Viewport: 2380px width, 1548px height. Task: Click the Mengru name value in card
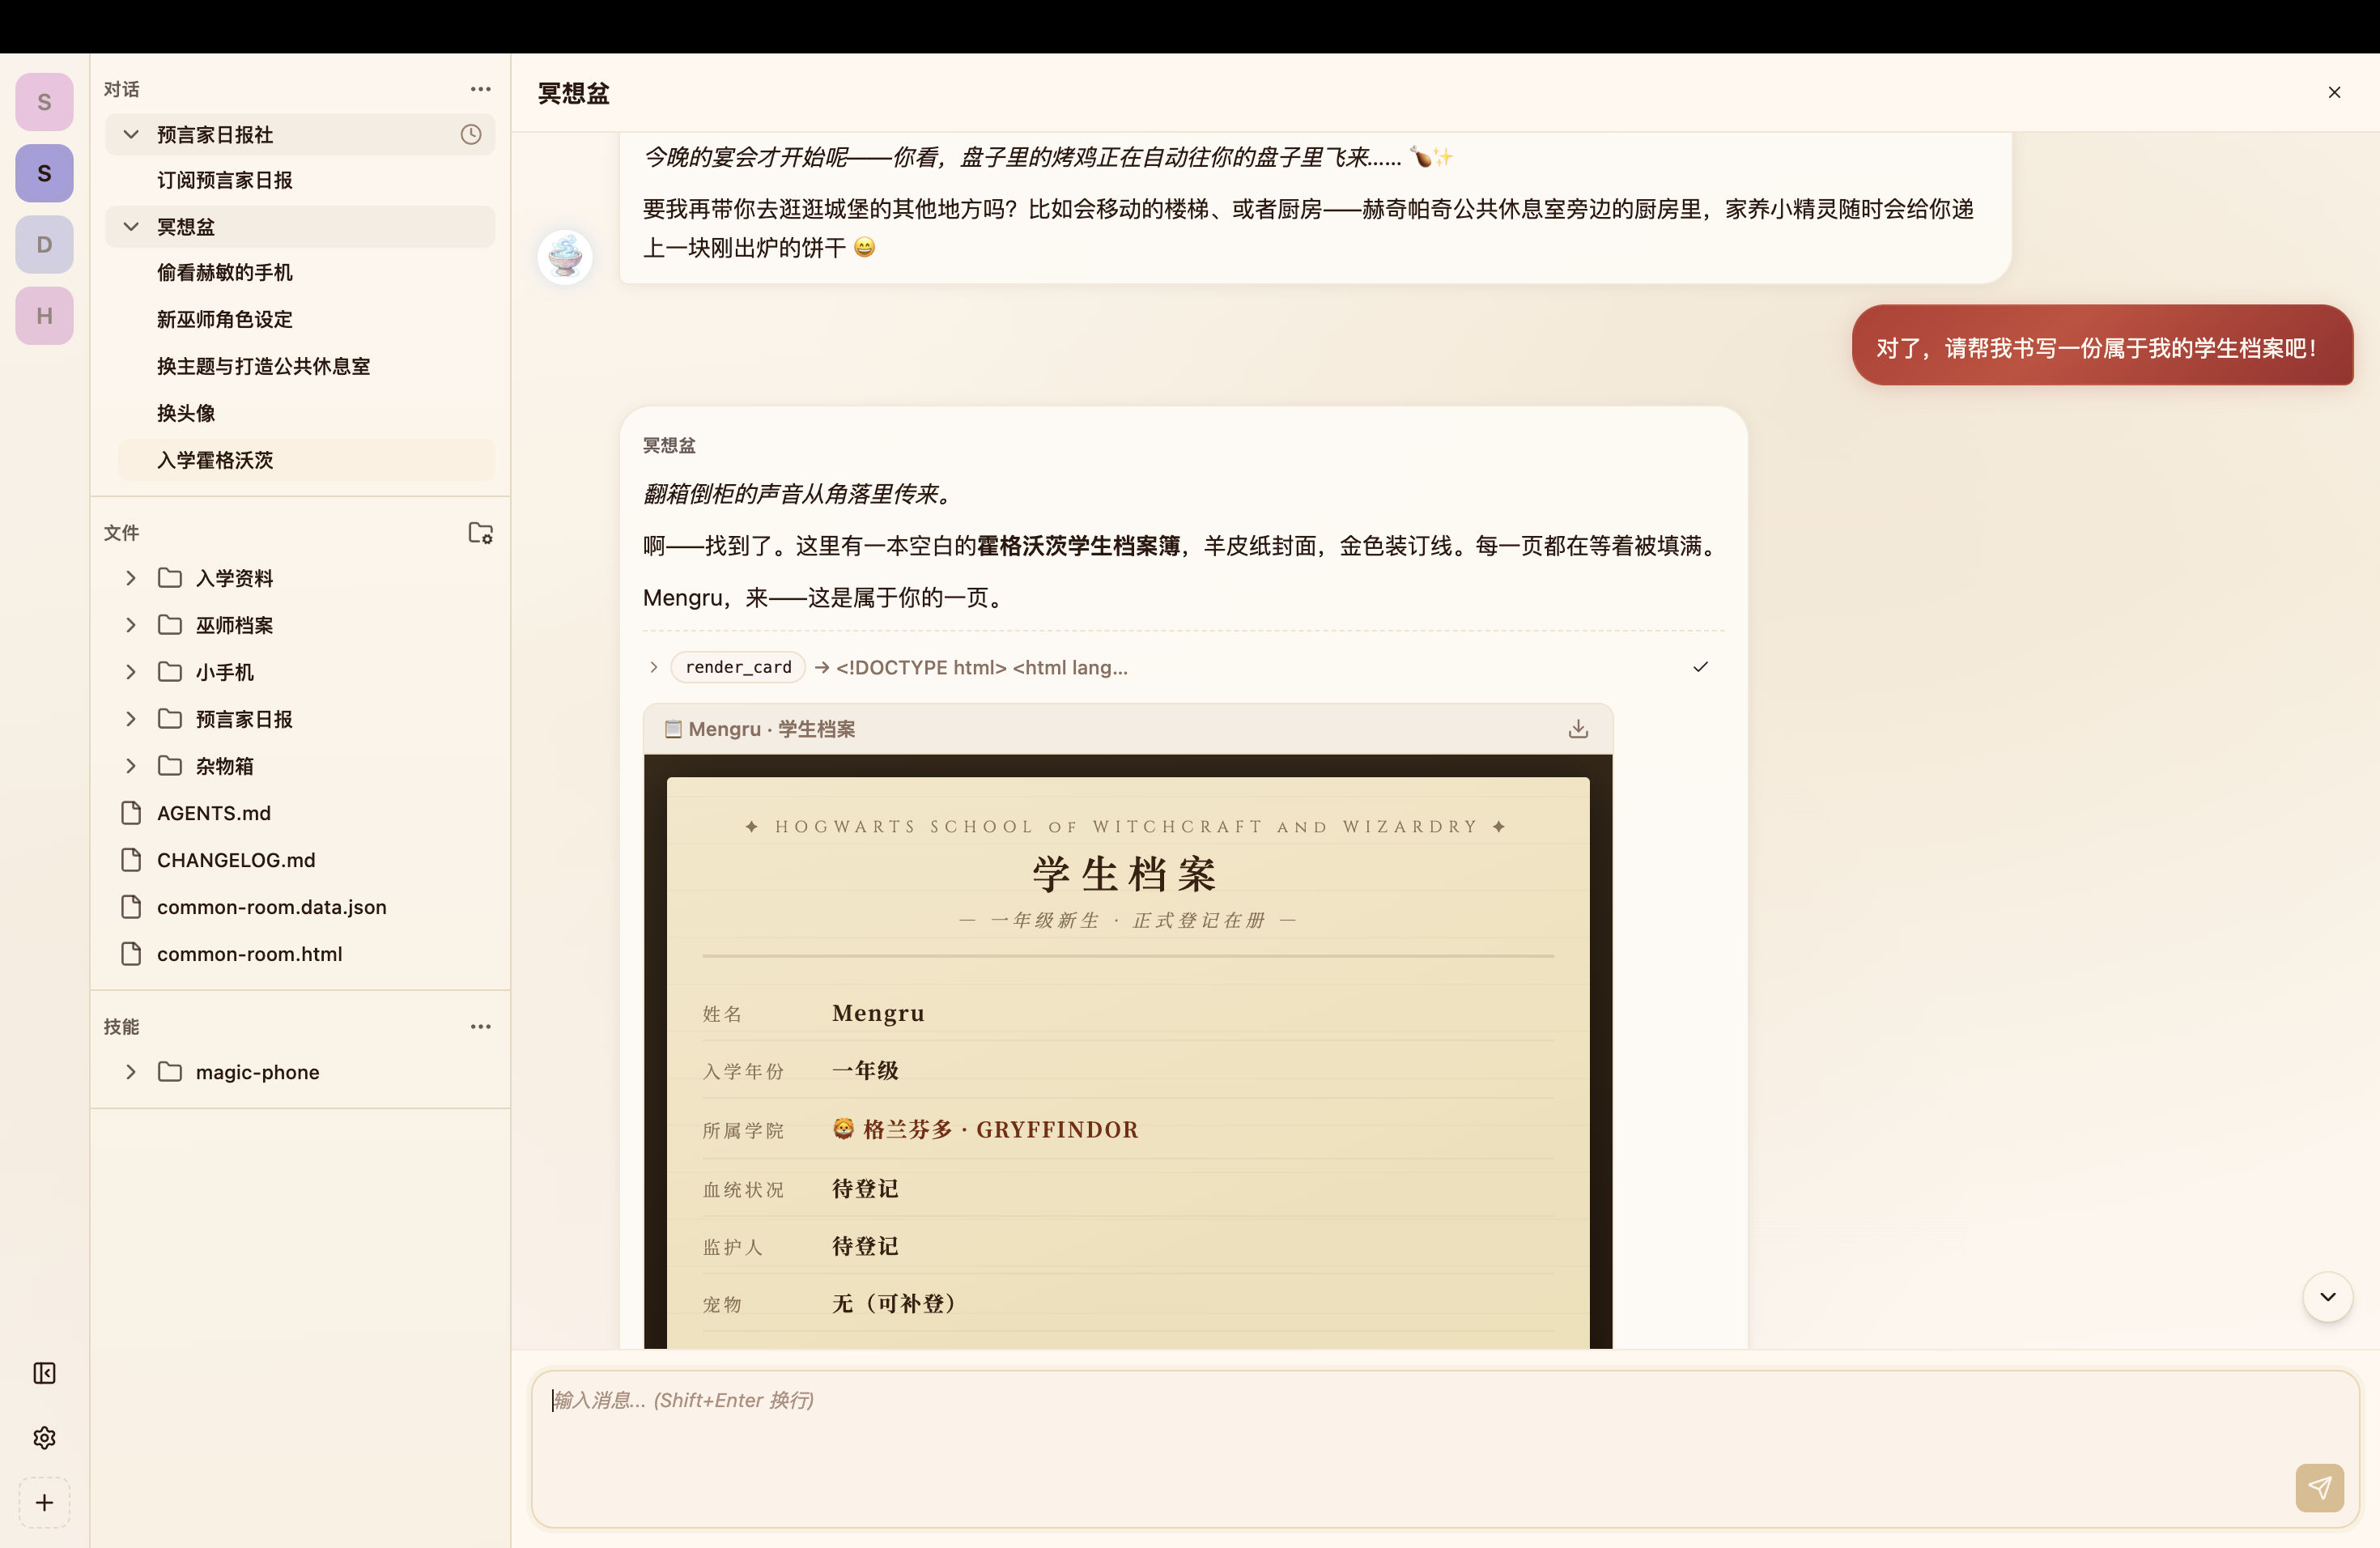(878, 1013)
